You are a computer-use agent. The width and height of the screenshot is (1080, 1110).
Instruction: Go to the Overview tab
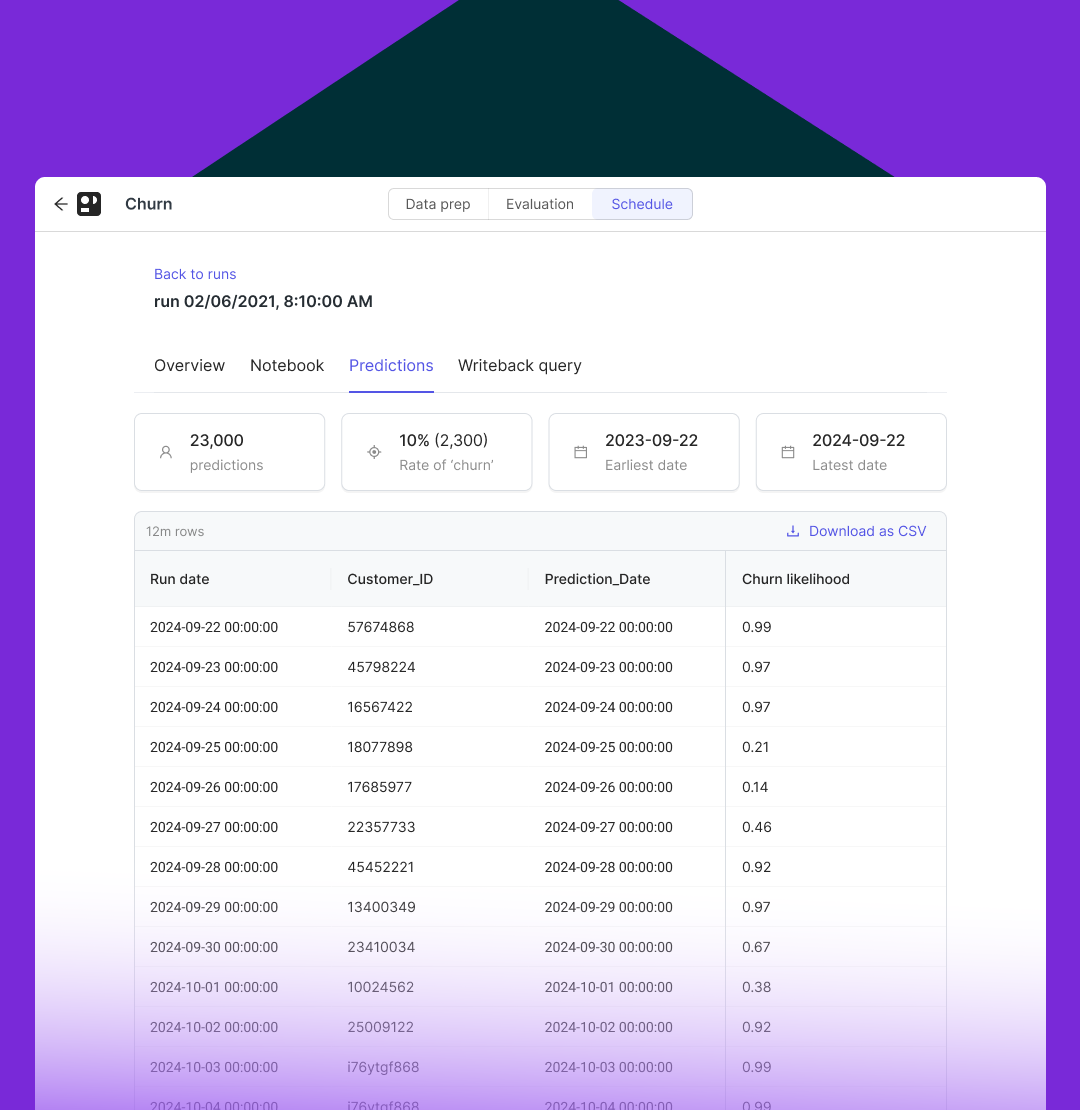click(189, 365)
